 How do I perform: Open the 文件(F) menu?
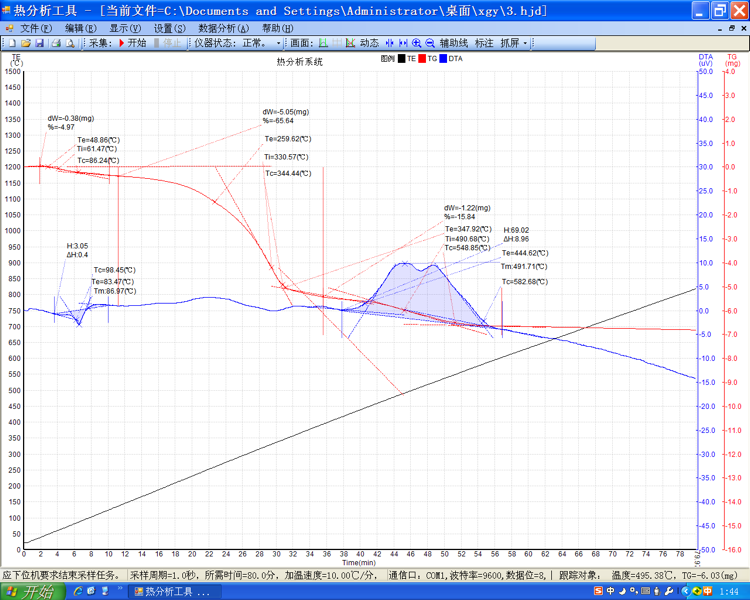(x=35, y=28)
